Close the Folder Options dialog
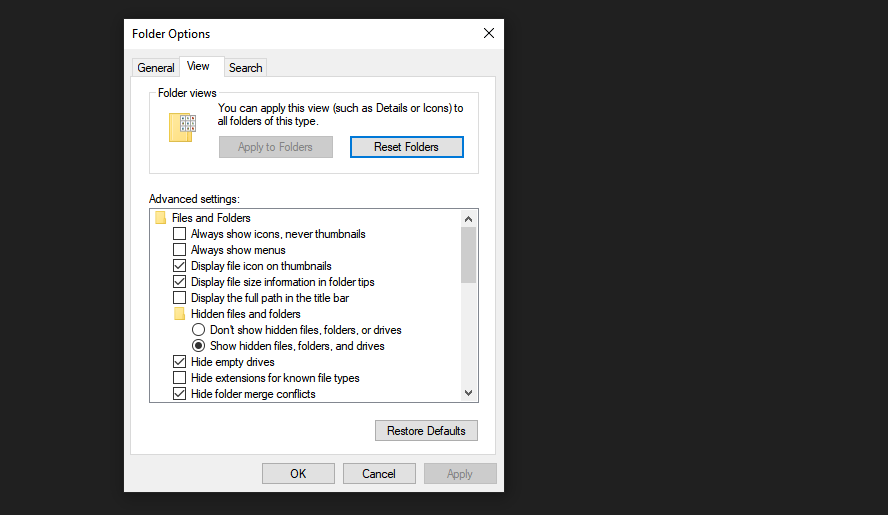The image size is (888, 515). coord(489,33)
